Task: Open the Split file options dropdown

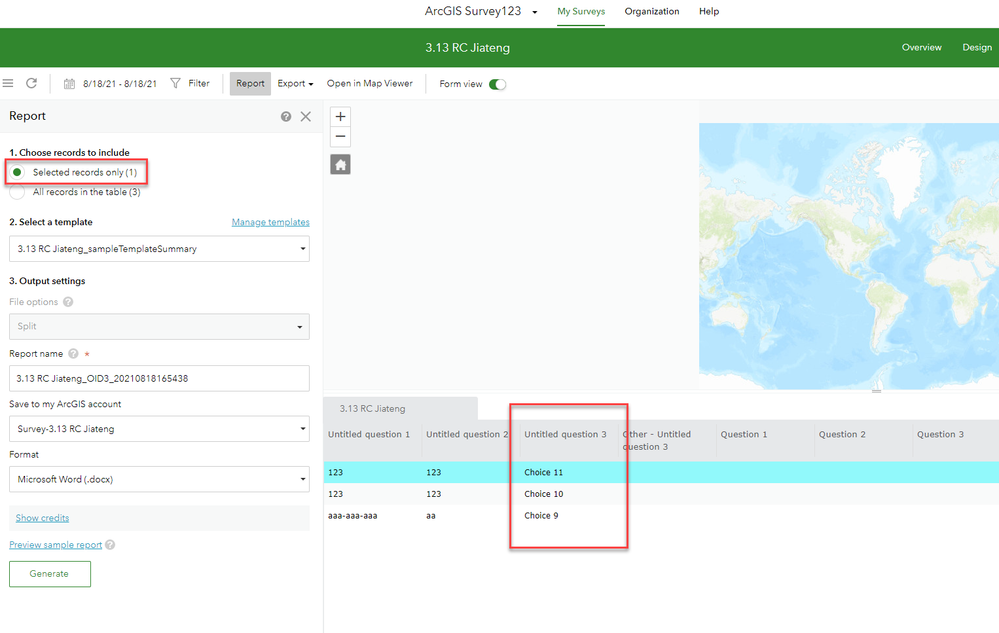Action: pos(159,326)
